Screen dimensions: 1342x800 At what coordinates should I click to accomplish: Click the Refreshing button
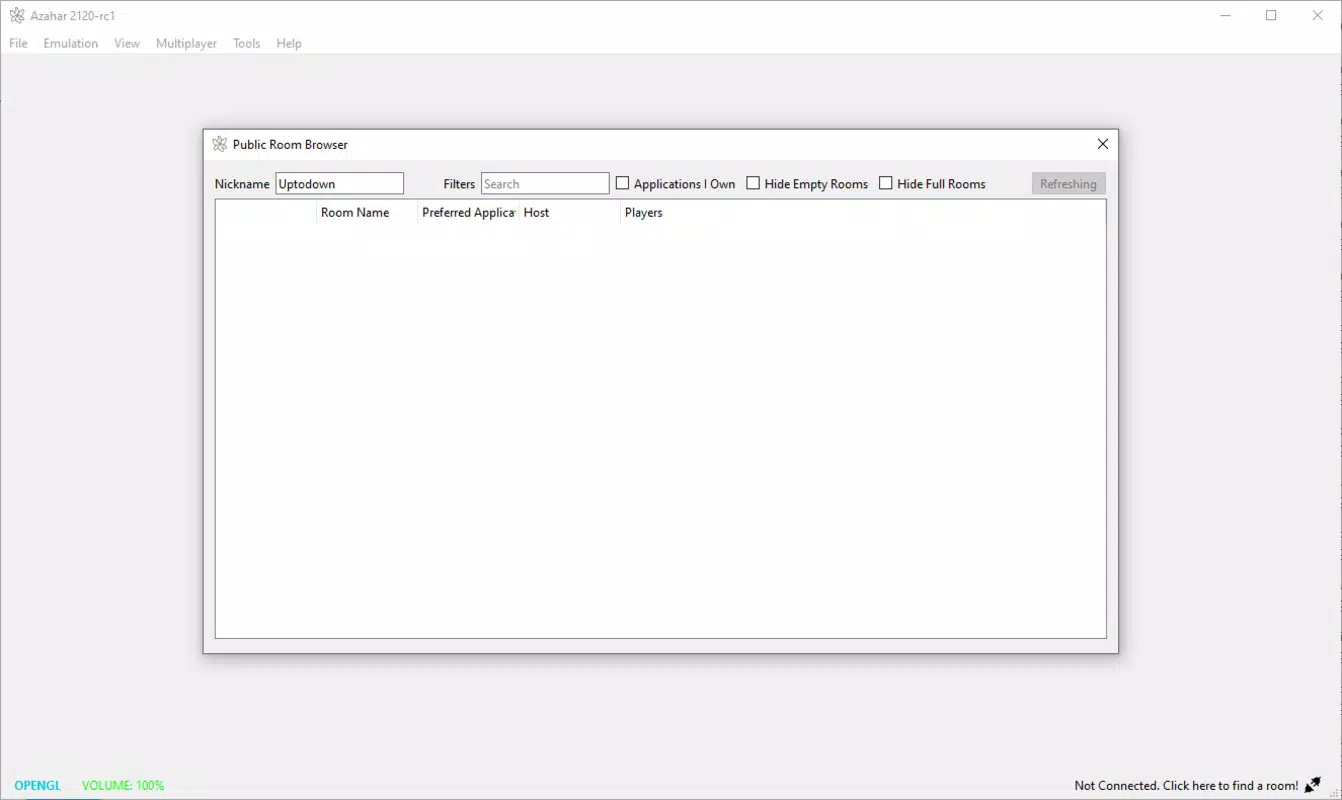(1068, 184)
